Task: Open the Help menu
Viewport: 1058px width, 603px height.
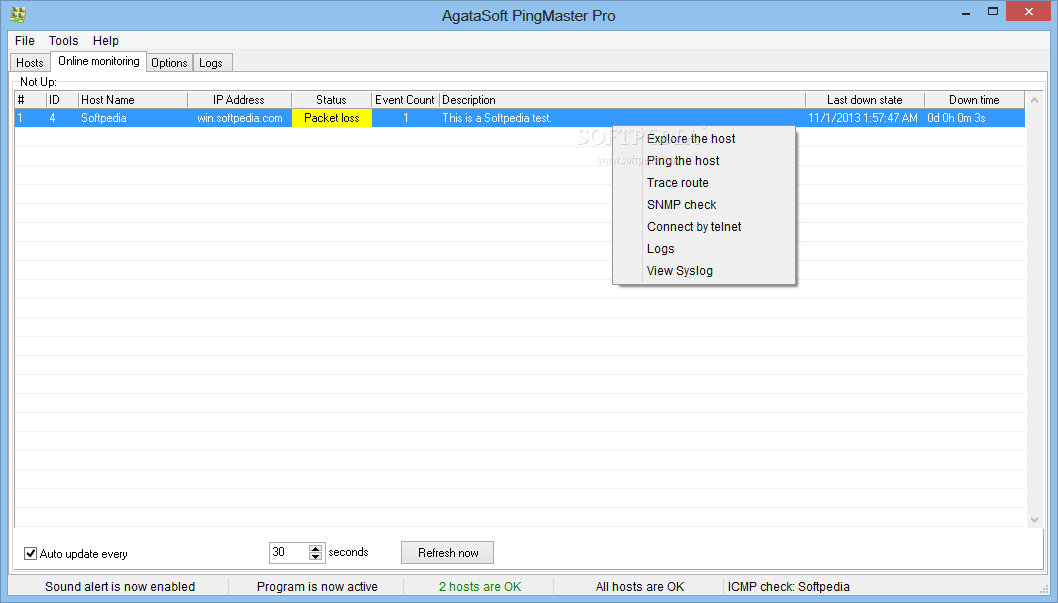Action: pyautogui.click(x=106, y=40)
